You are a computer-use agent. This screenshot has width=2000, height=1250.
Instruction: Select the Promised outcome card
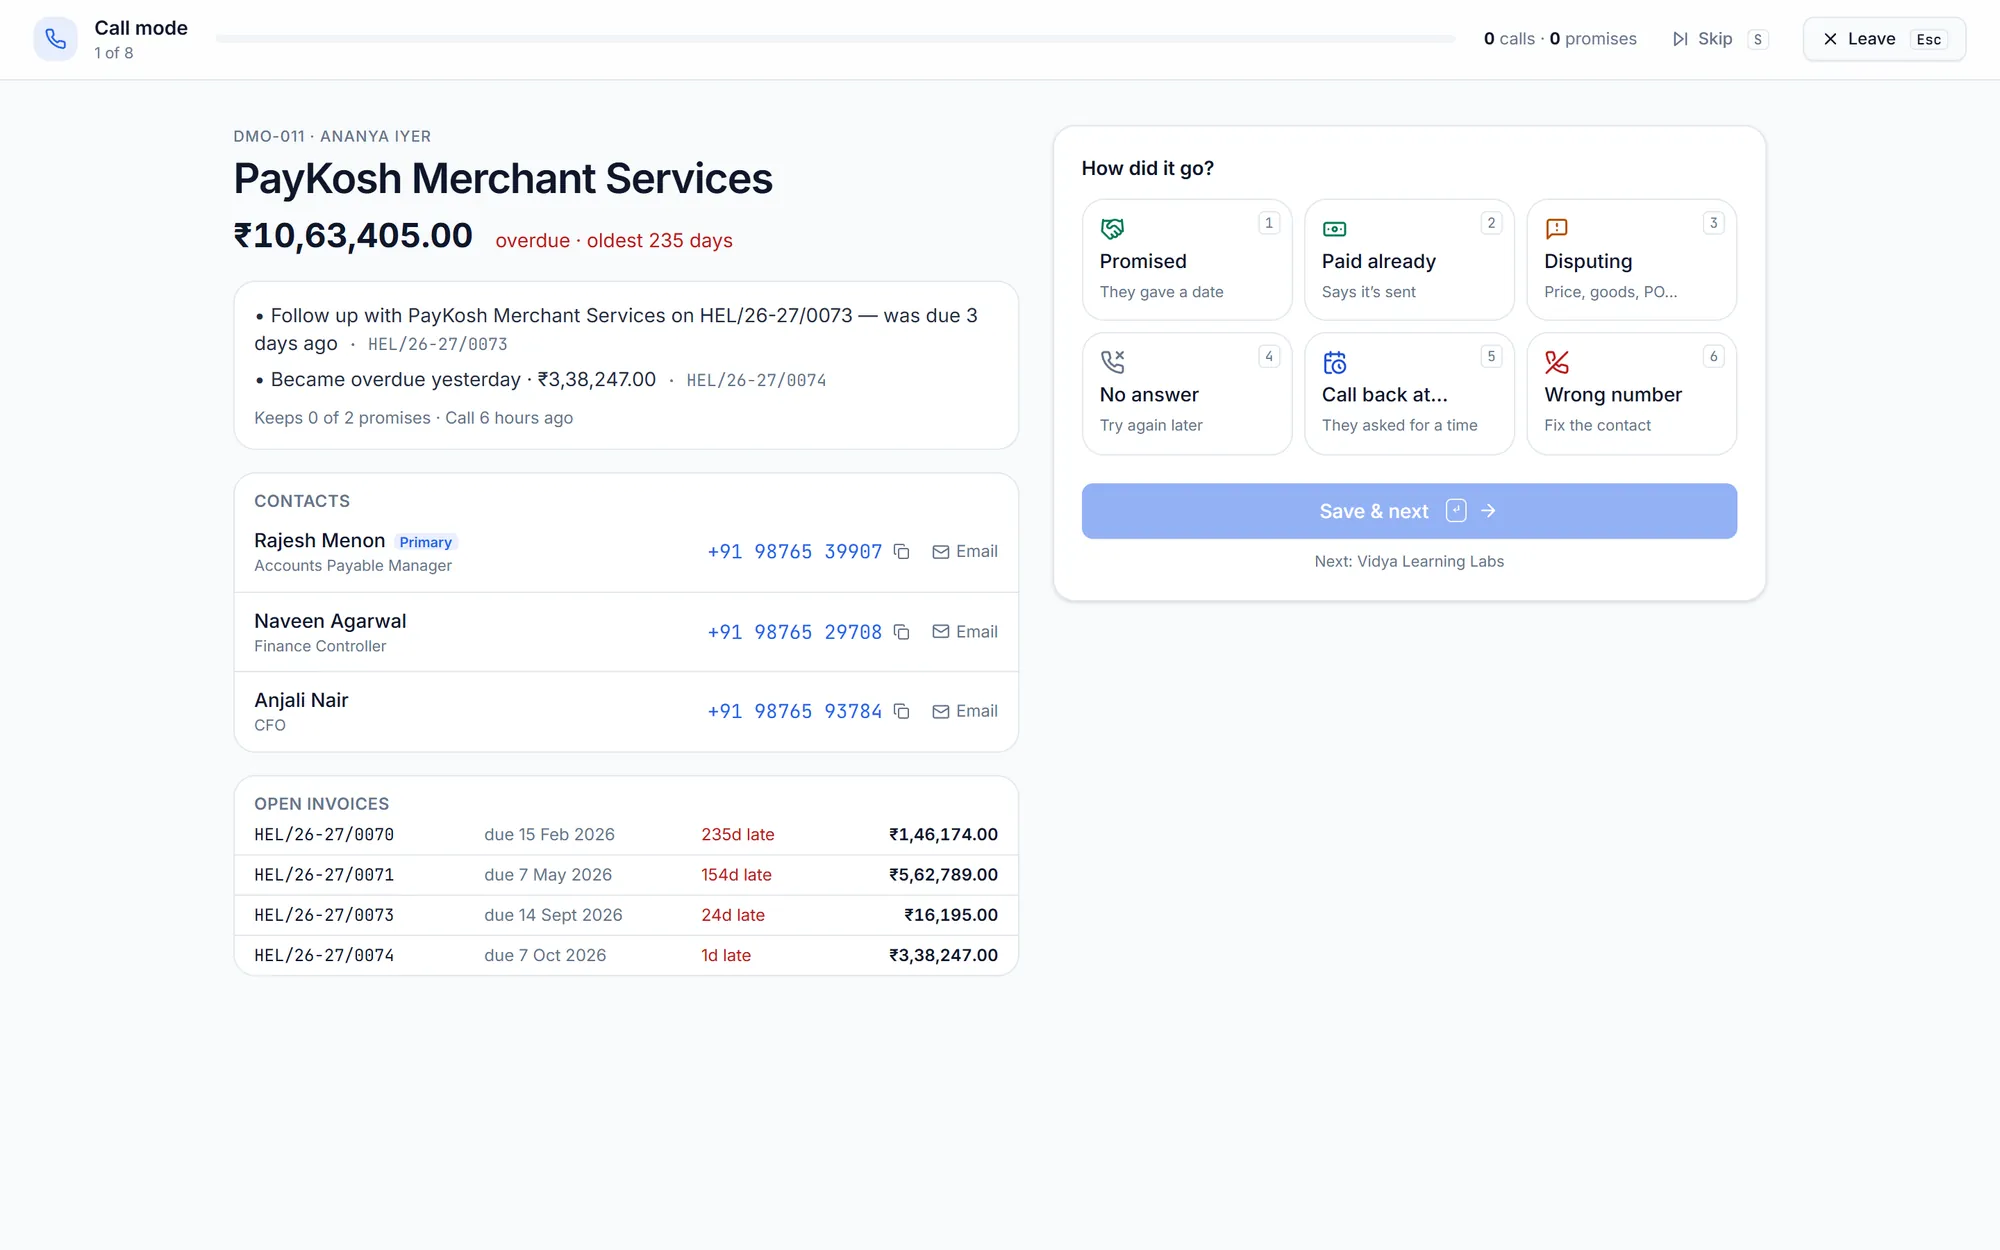(x=1187, y=260)
